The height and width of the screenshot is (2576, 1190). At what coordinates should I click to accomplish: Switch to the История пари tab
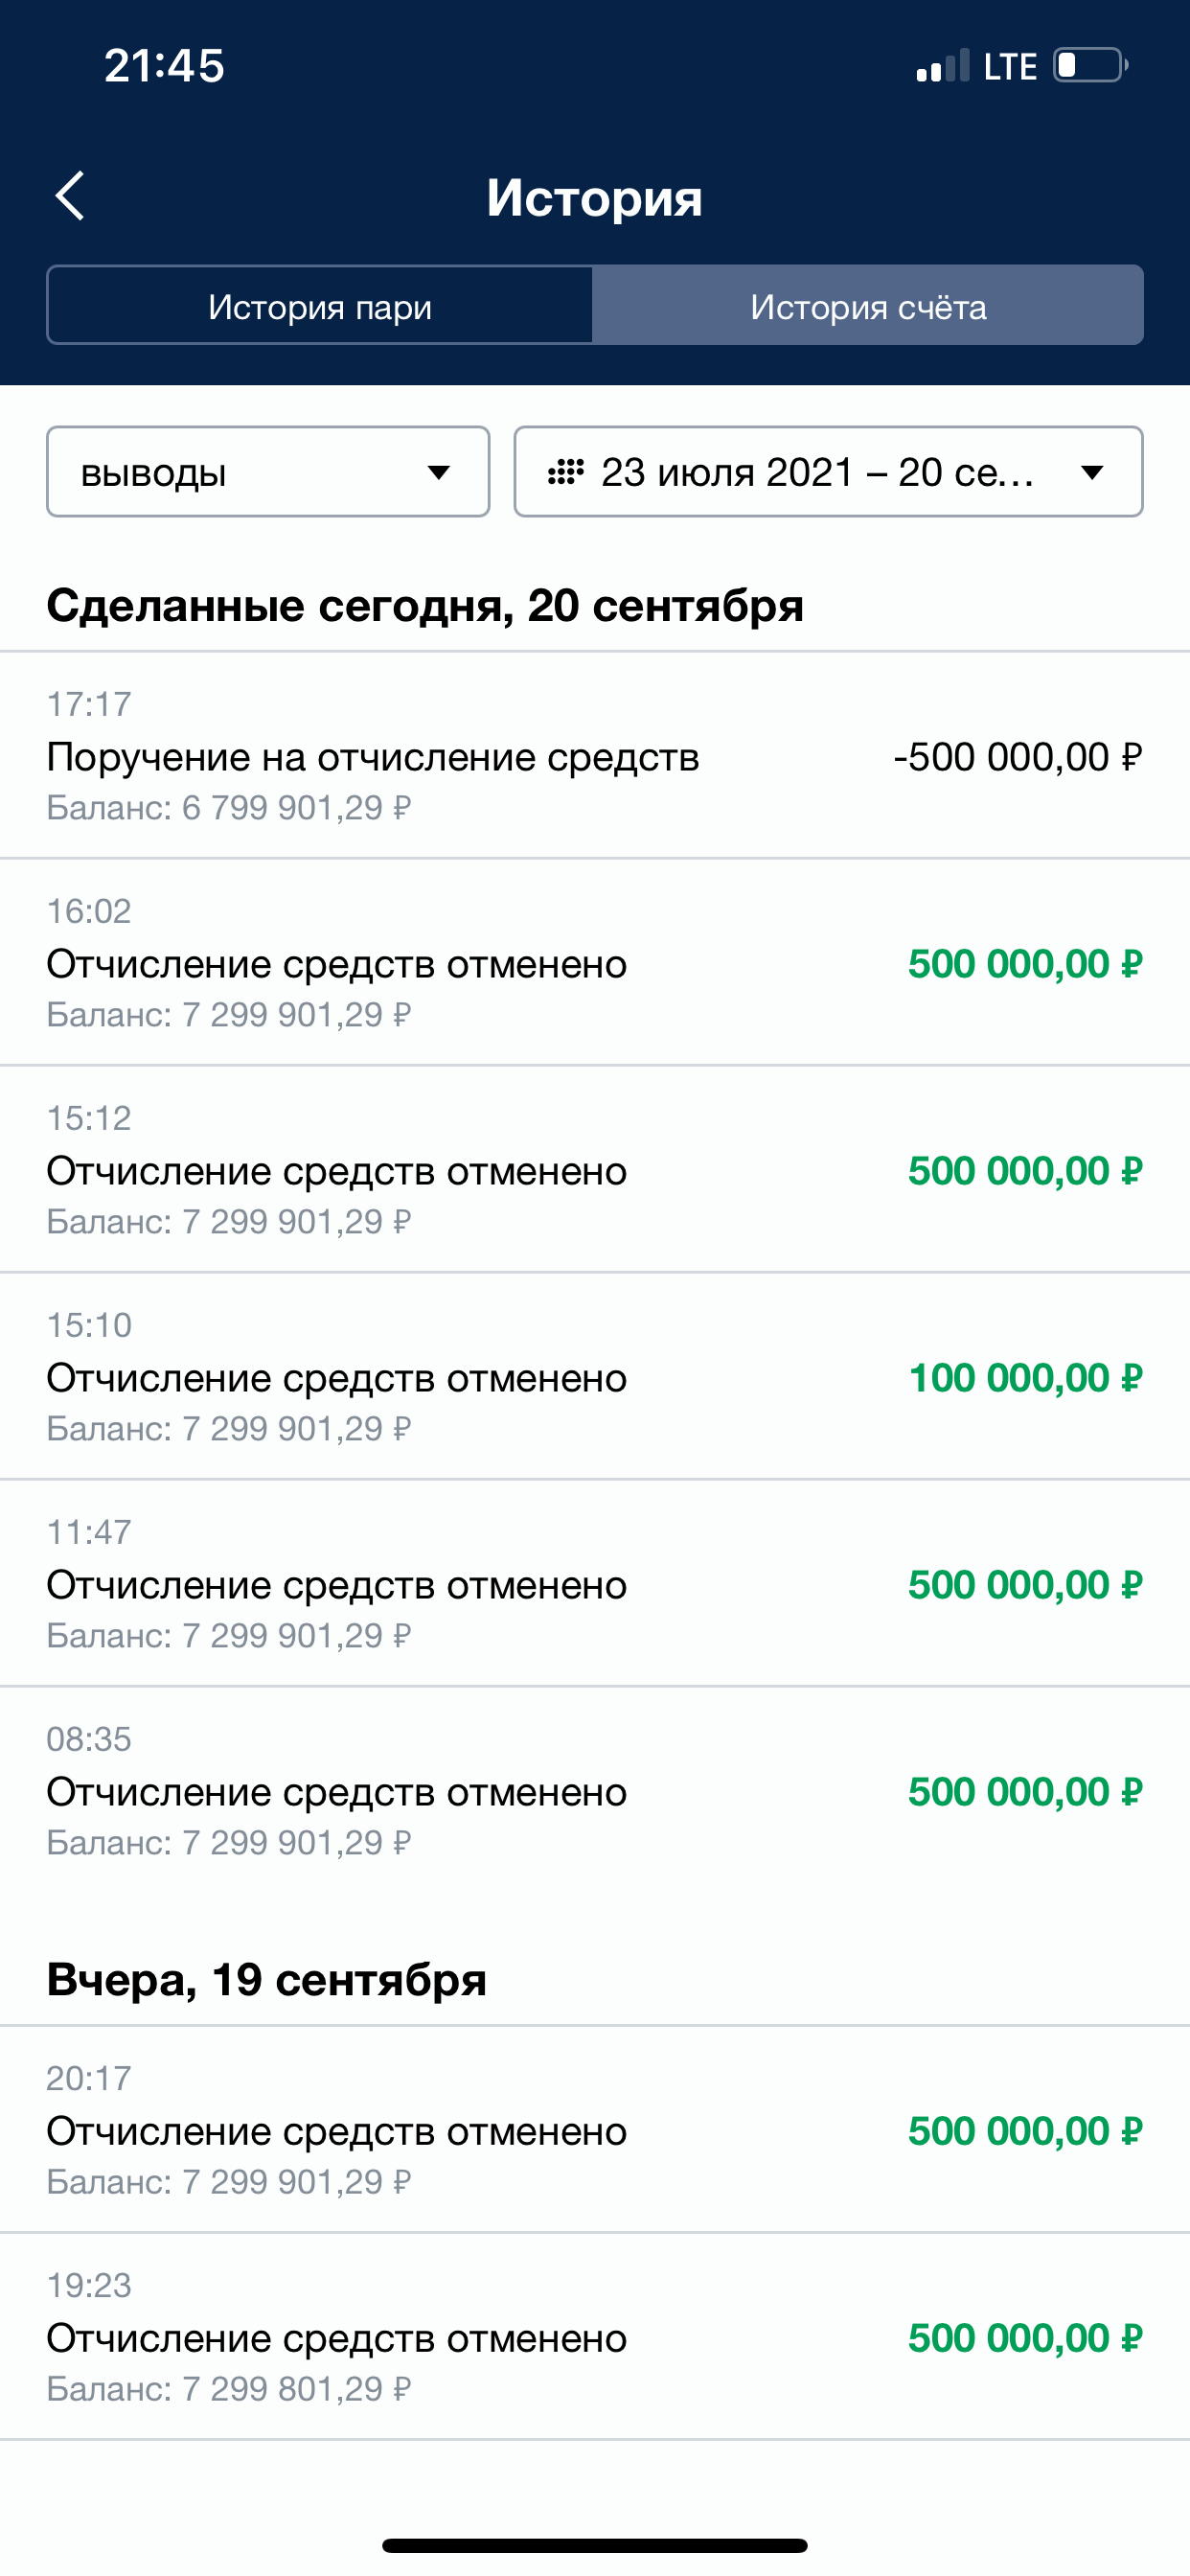pyautogui.click(x=320, y=306)
